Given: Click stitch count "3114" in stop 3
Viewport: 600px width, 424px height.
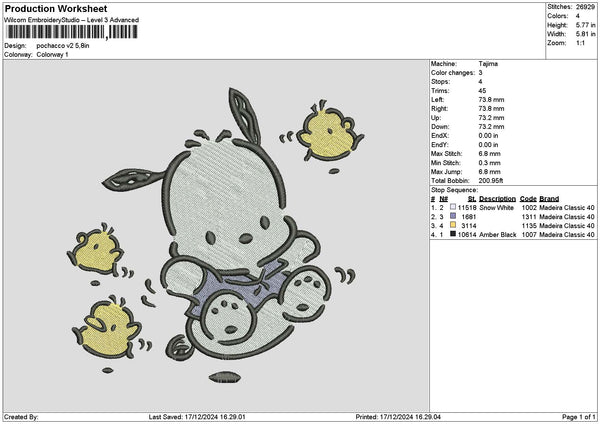Looking at the screenshot, I should pos(469,226).
